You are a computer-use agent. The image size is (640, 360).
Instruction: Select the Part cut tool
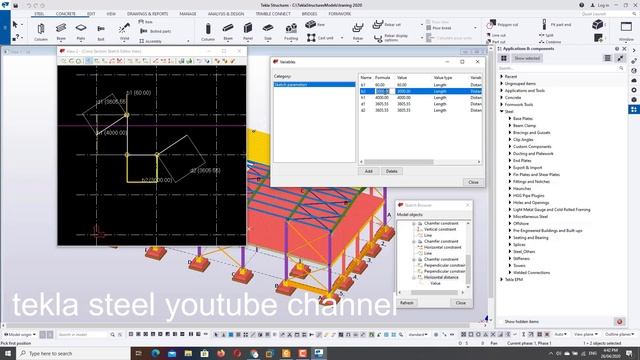click(496, 42)
